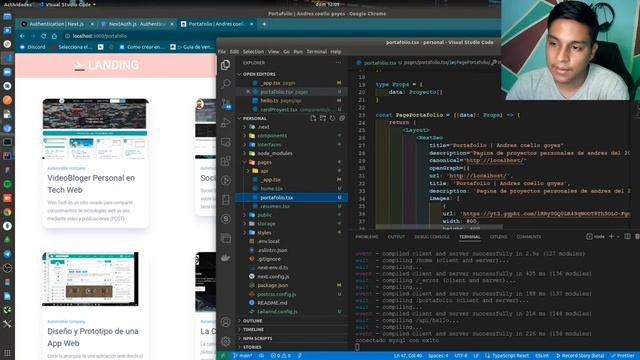Open the File menu in VS Code
This screenshot has height=360, width=640.
point(222,52)
